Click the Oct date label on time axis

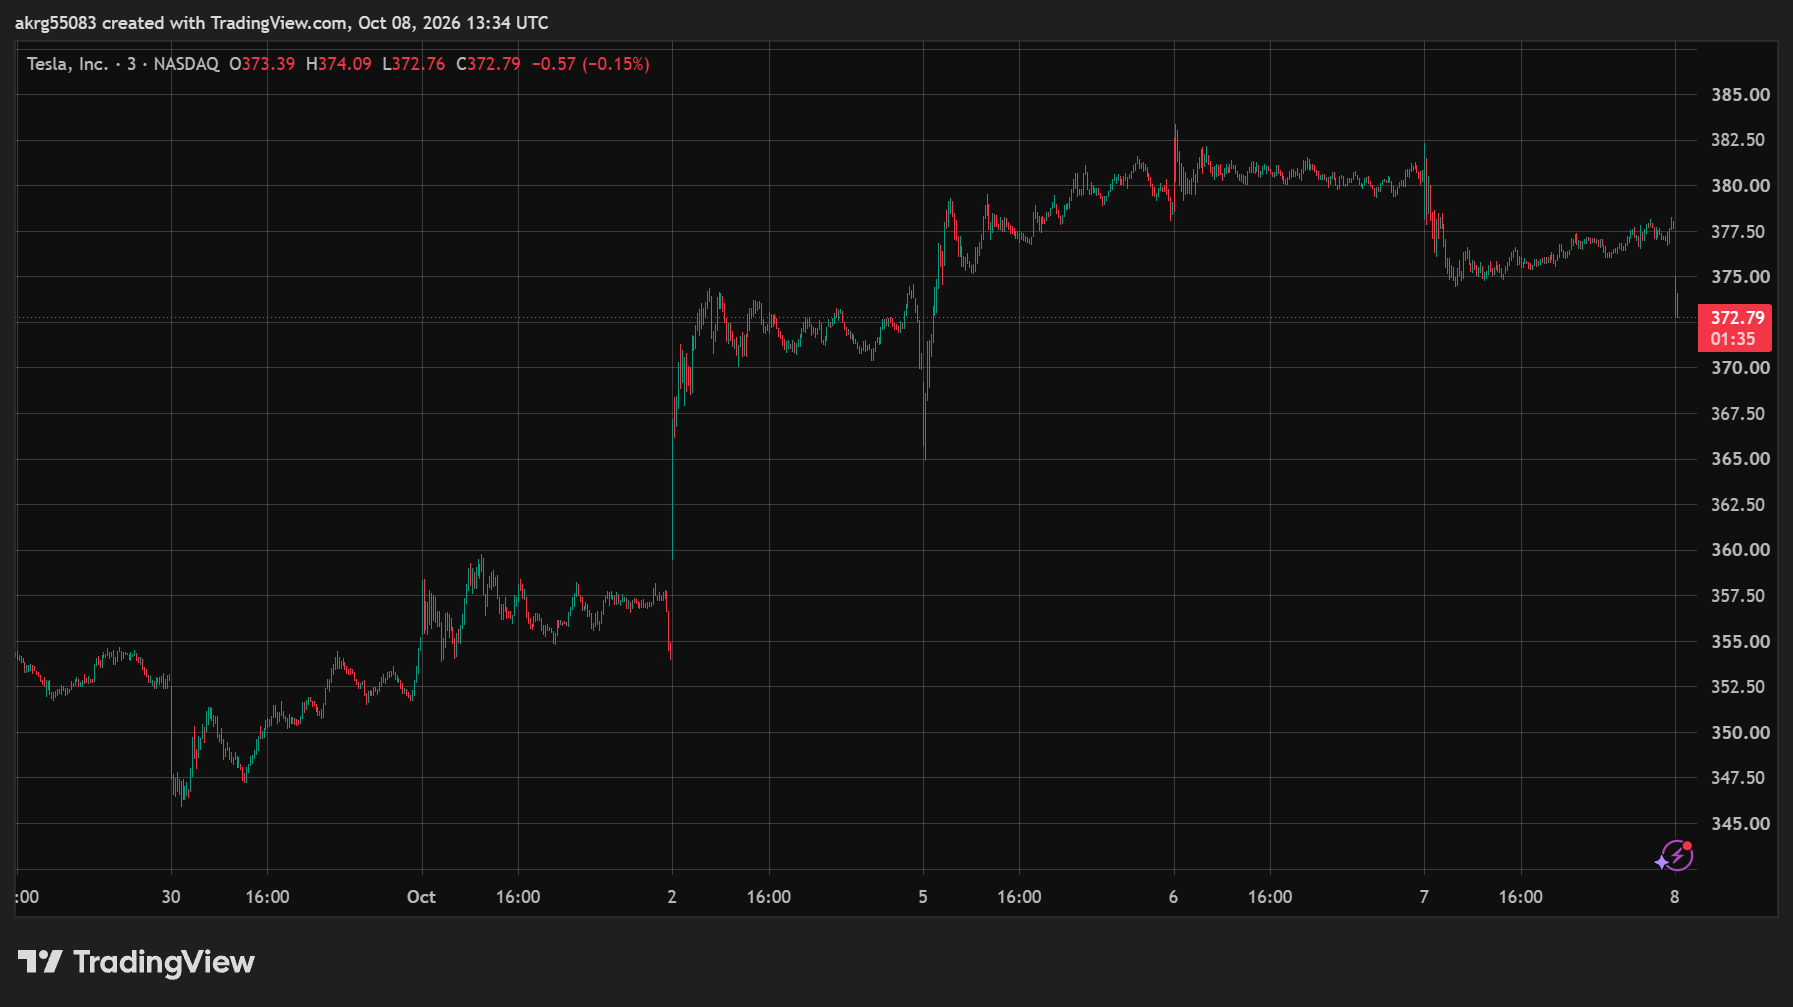pyautogui.click(x=421, y=897)
